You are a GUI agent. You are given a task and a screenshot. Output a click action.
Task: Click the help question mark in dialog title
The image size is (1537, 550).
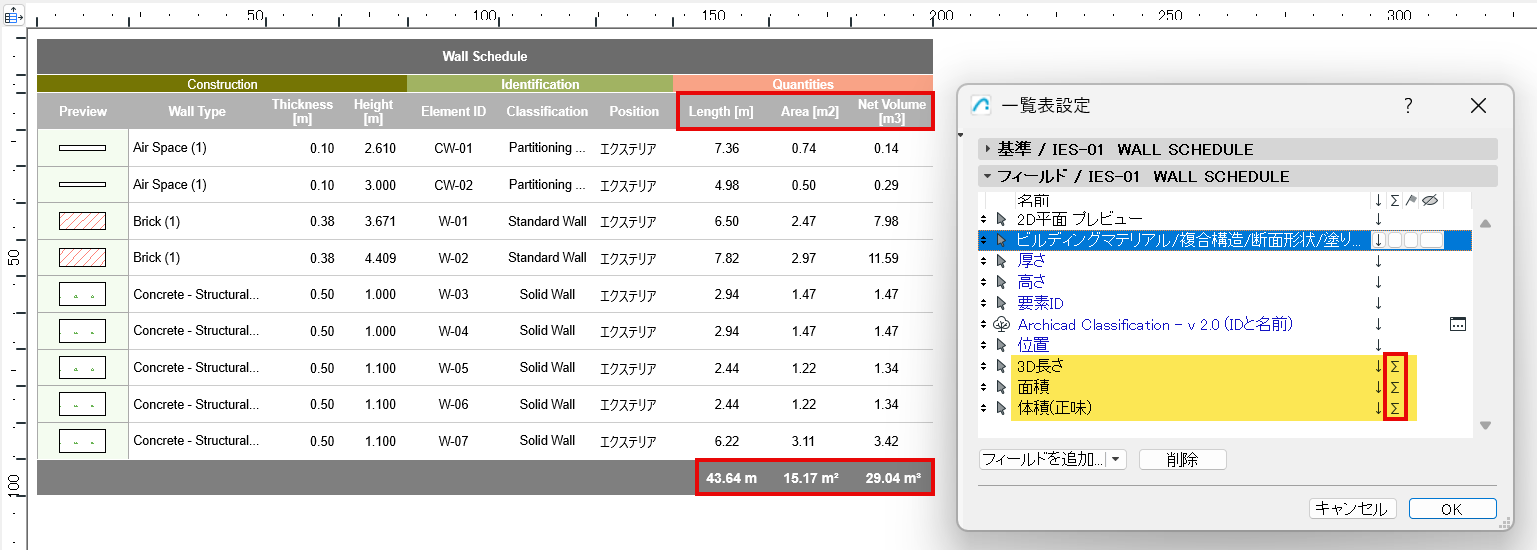[1408, 106]
